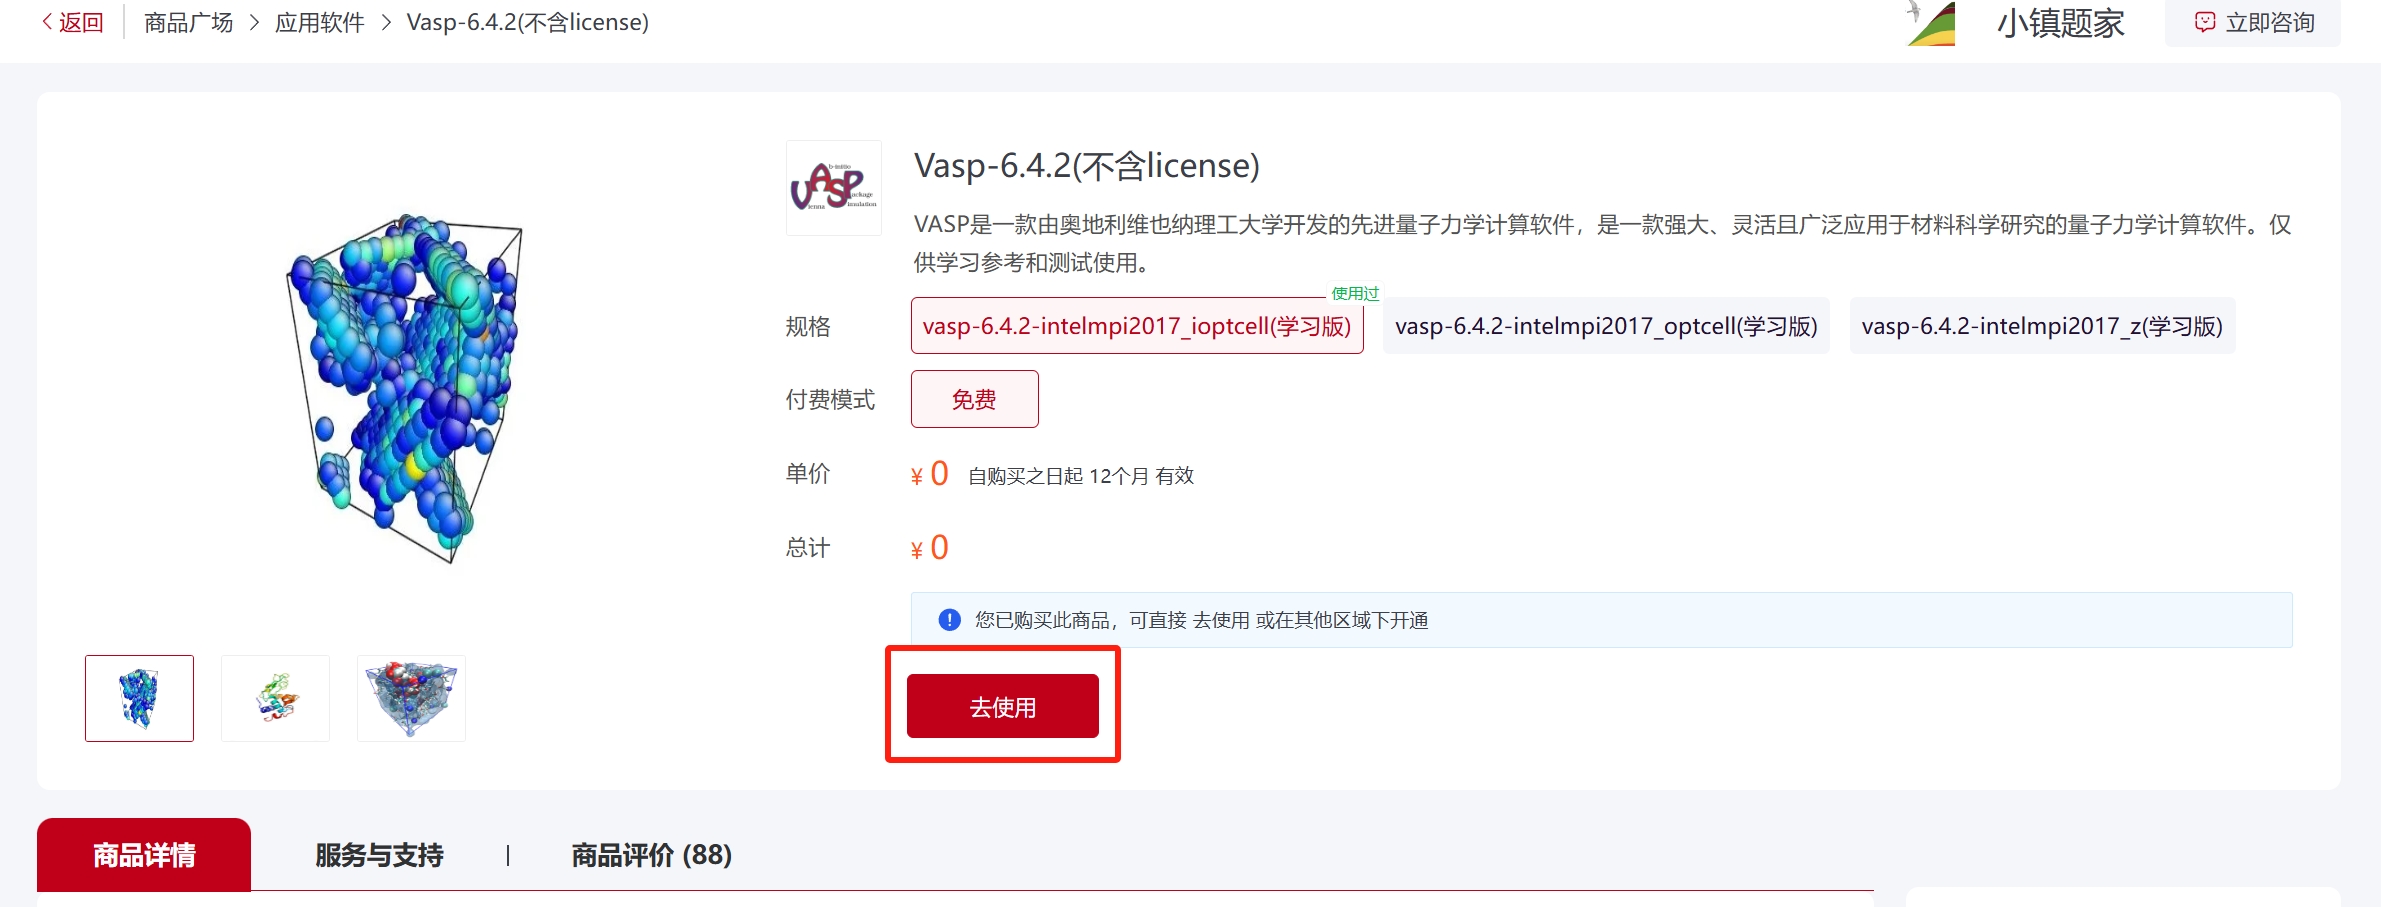2381x907 pixels.
Task: Pick the vasp-6.4.2-intelmpi2017_z(学习版) spec
Action: pos(2041,326)
